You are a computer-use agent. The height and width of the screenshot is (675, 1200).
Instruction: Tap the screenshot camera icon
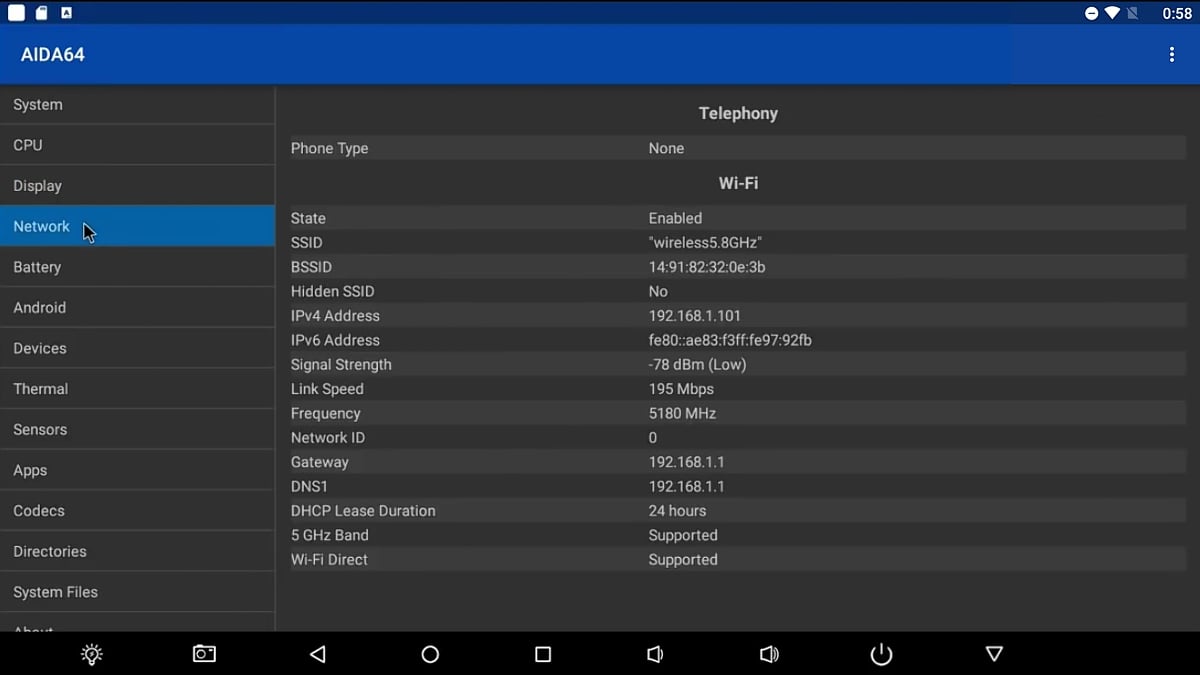tap(204, 654)
